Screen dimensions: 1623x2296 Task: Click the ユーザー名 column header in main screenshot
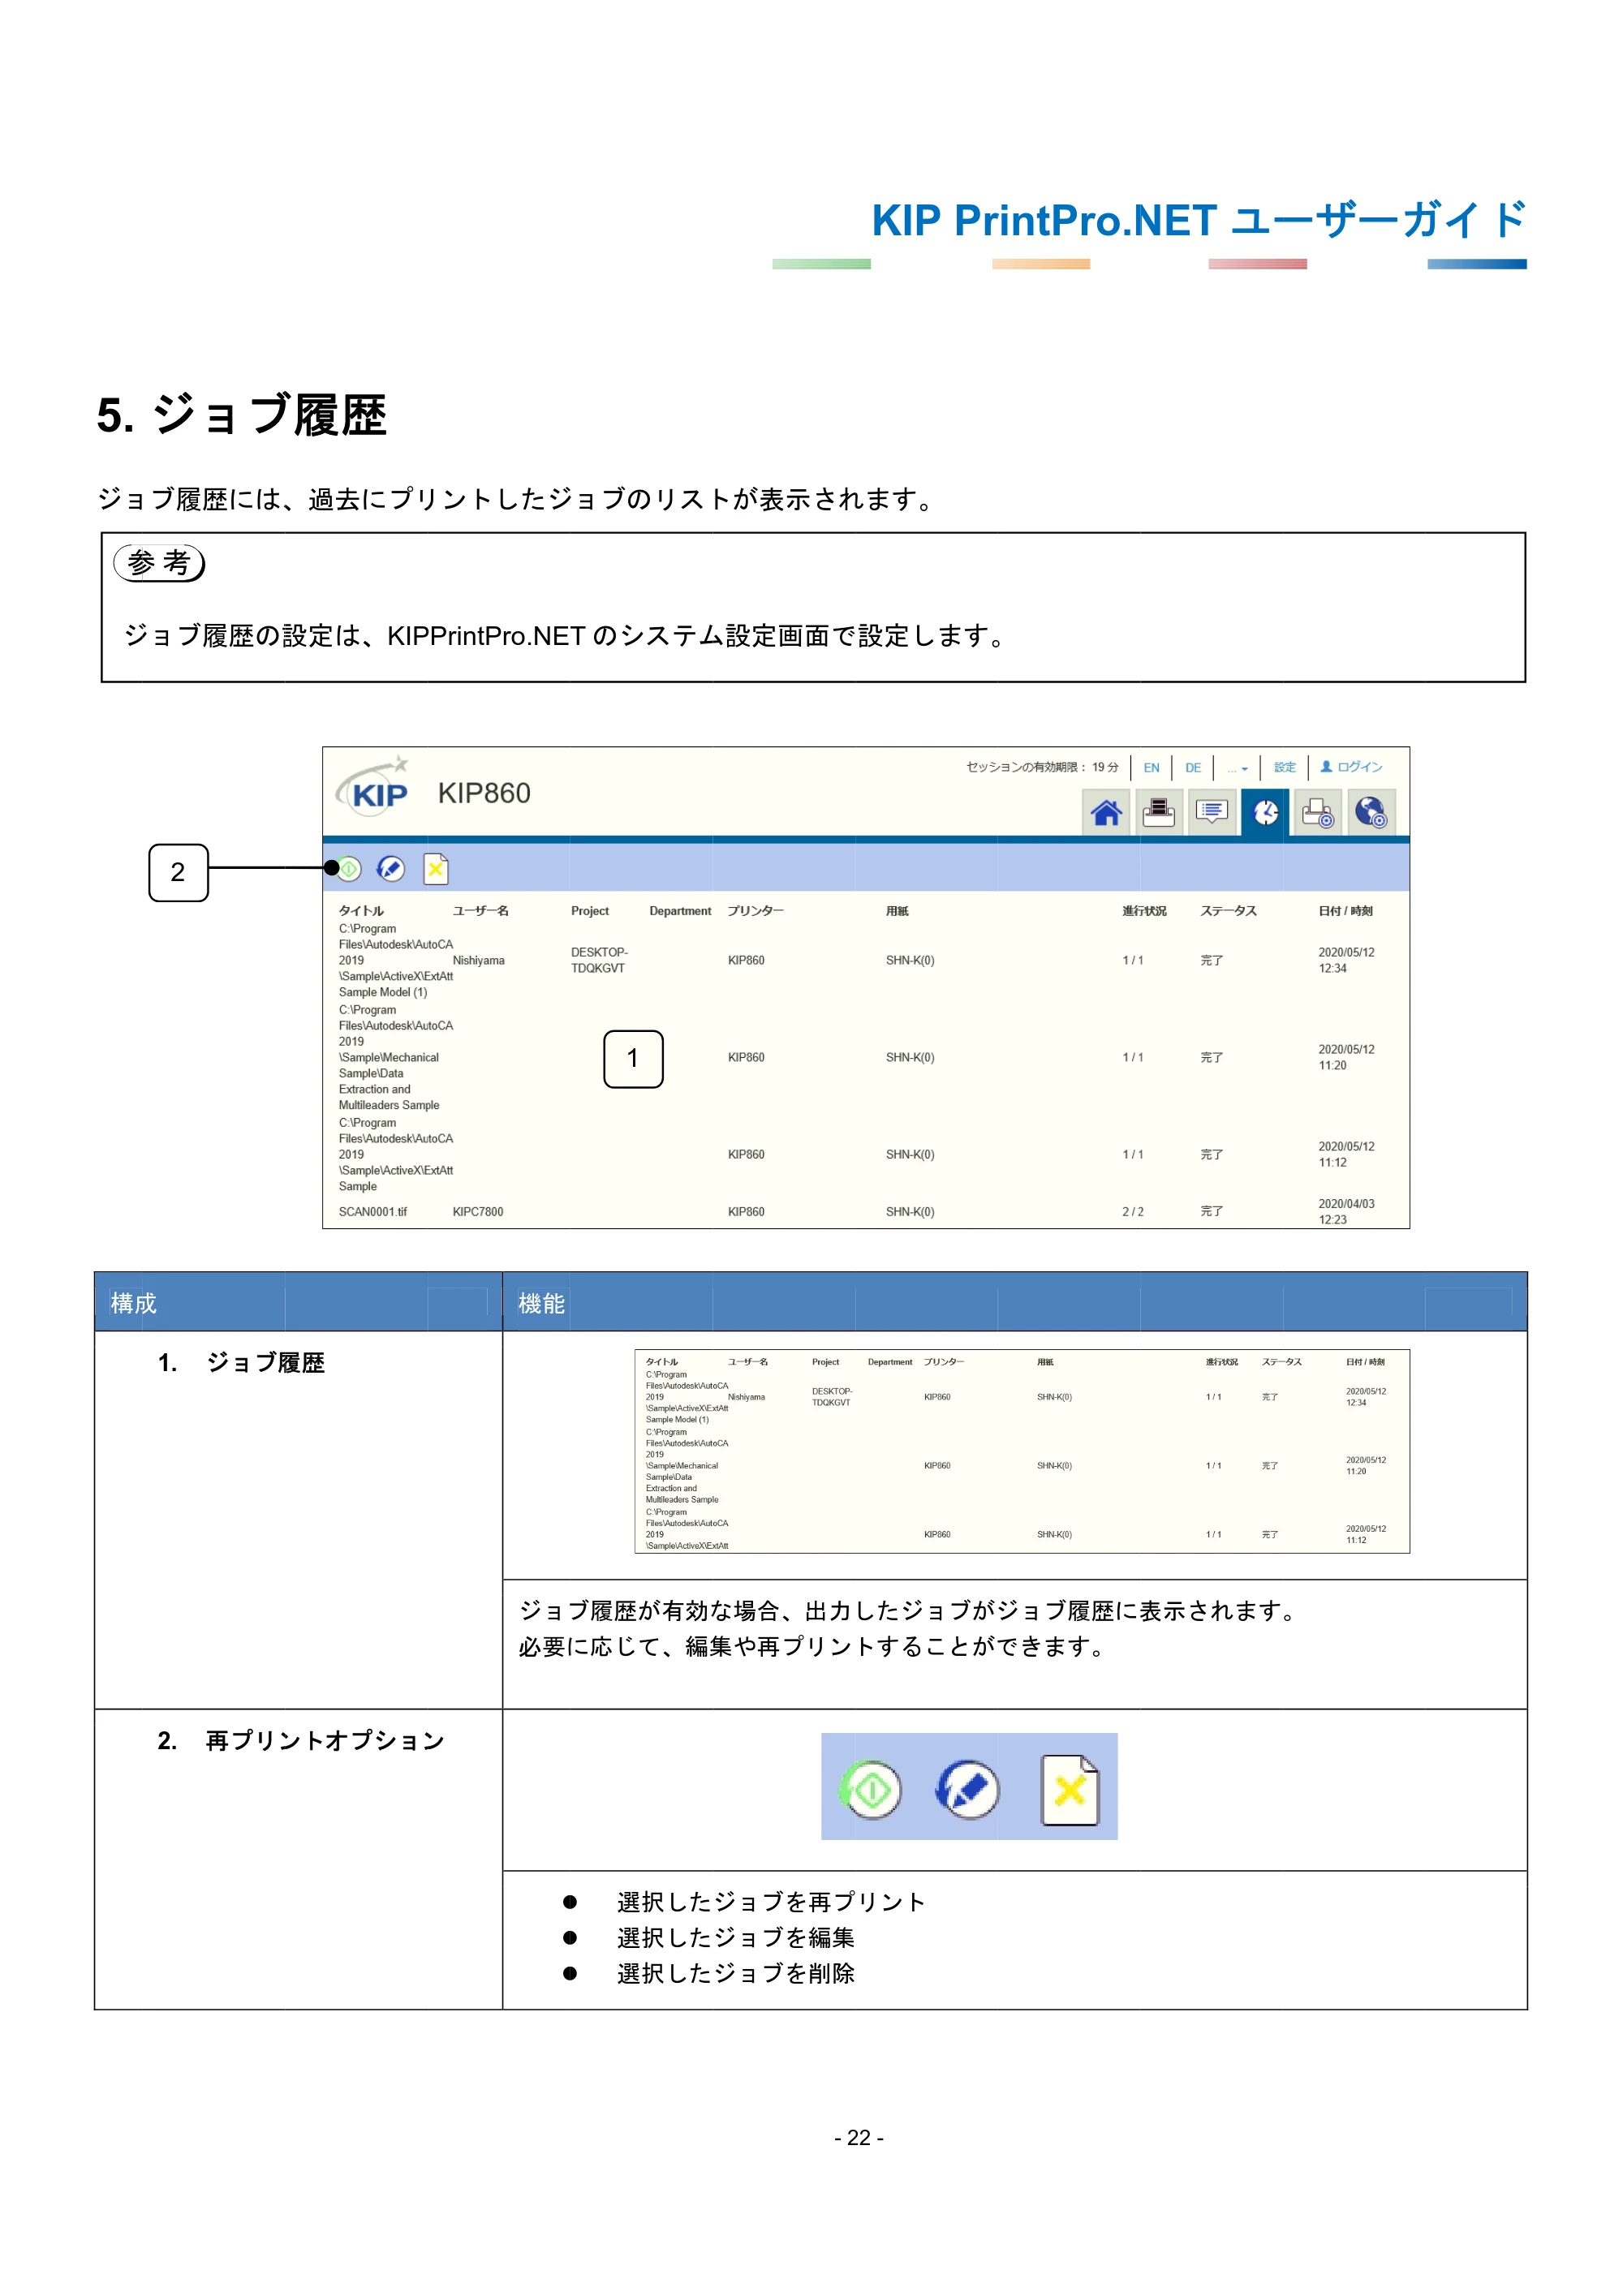[x=480, y=911]
